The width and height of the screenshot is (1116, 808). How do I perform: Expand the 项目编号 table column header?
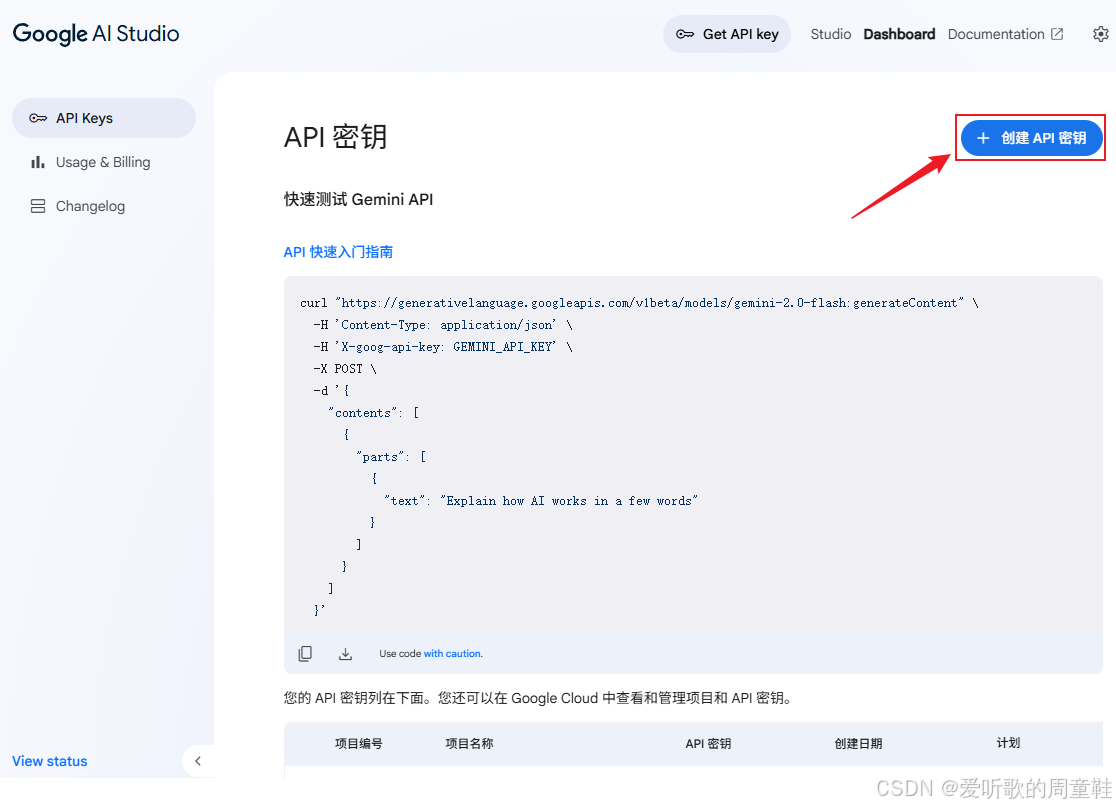coord(359,743)
